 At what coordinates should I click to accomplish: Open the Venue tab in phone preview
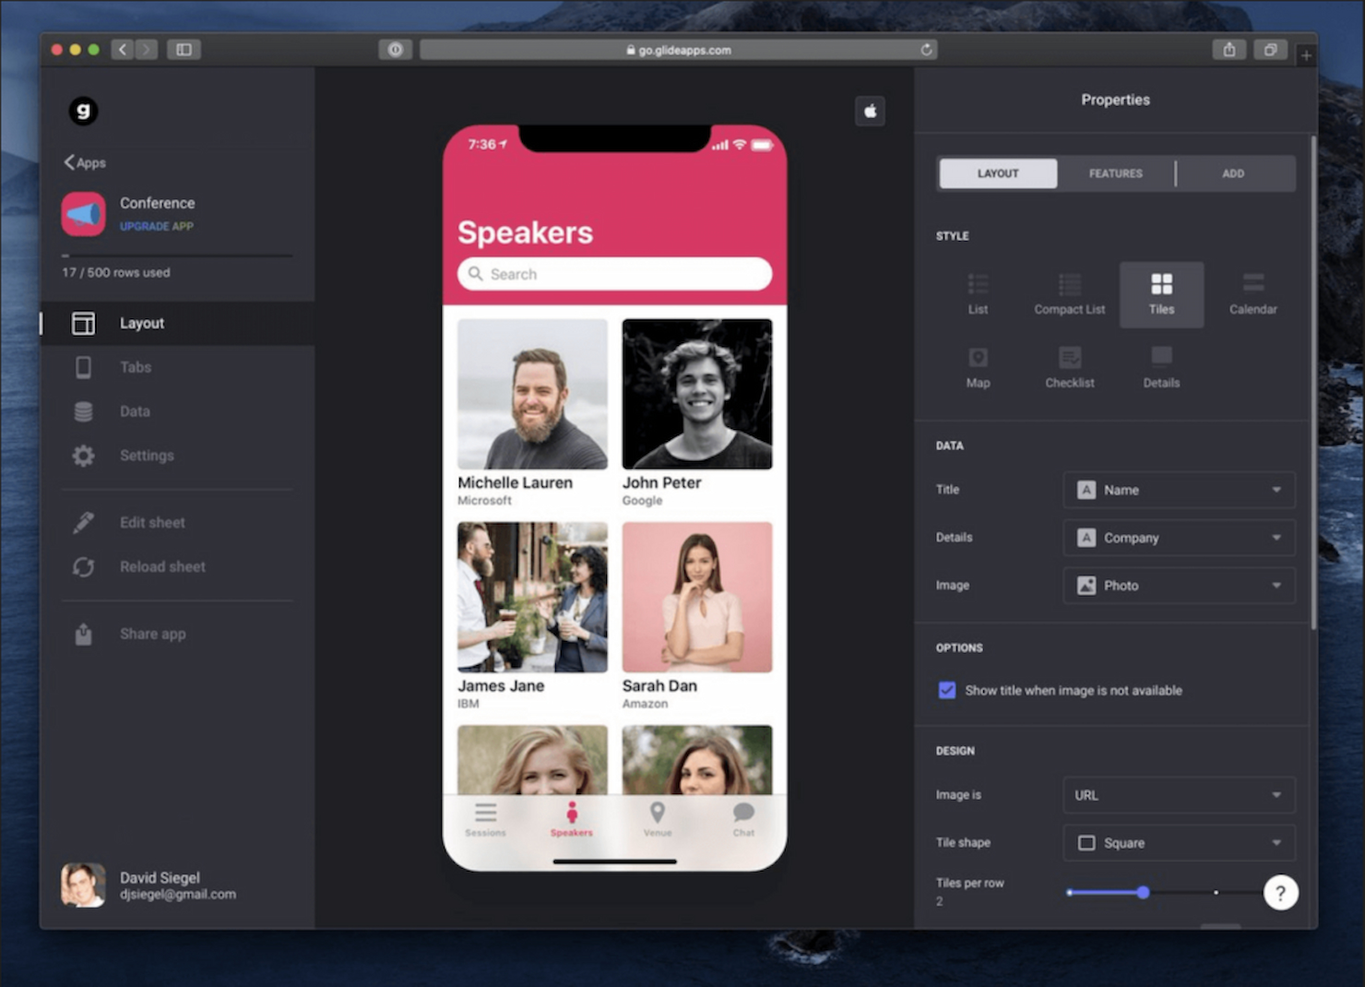[x=657, y=818]
